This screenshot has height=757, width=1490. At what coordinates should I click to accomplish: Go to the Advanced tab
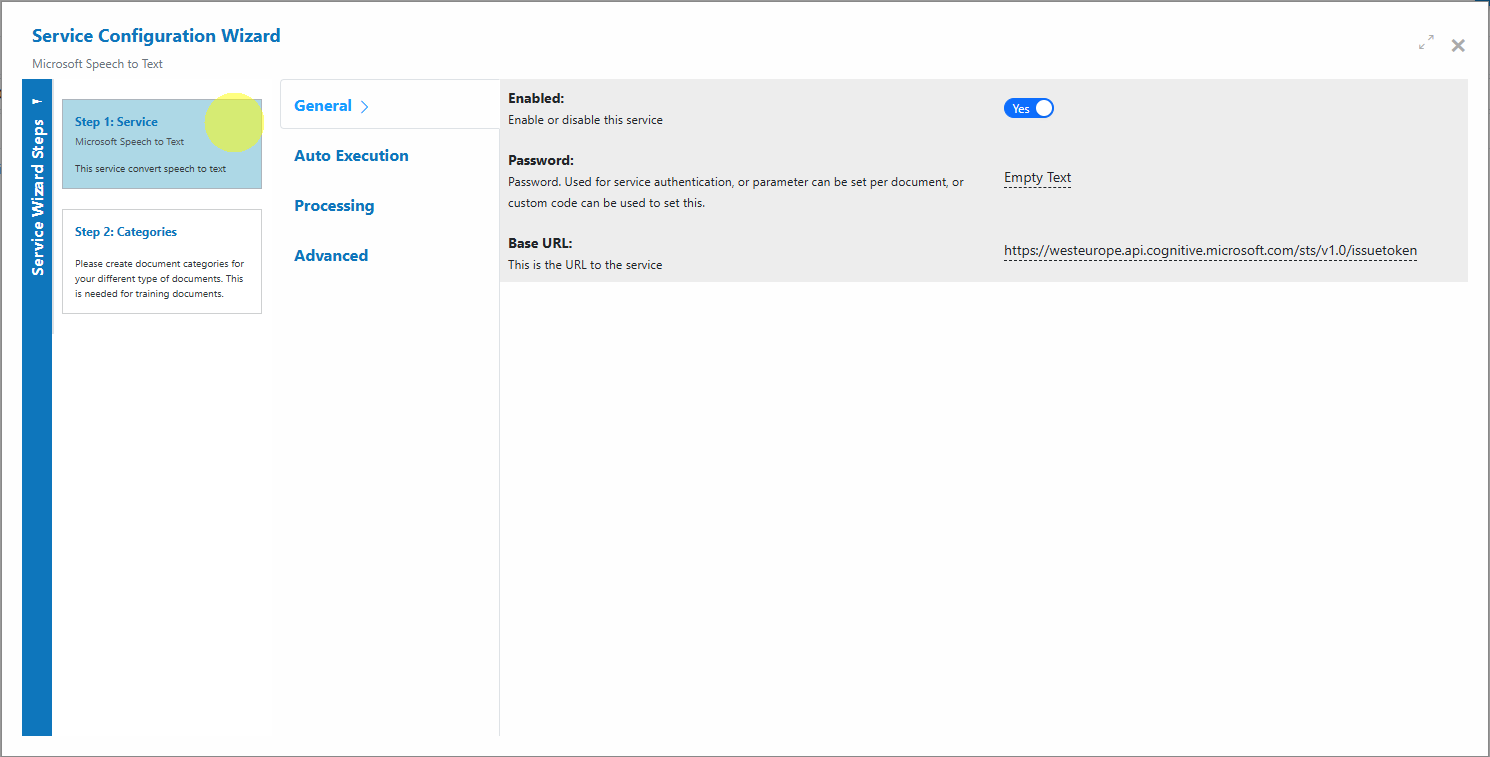coord(331,256)
